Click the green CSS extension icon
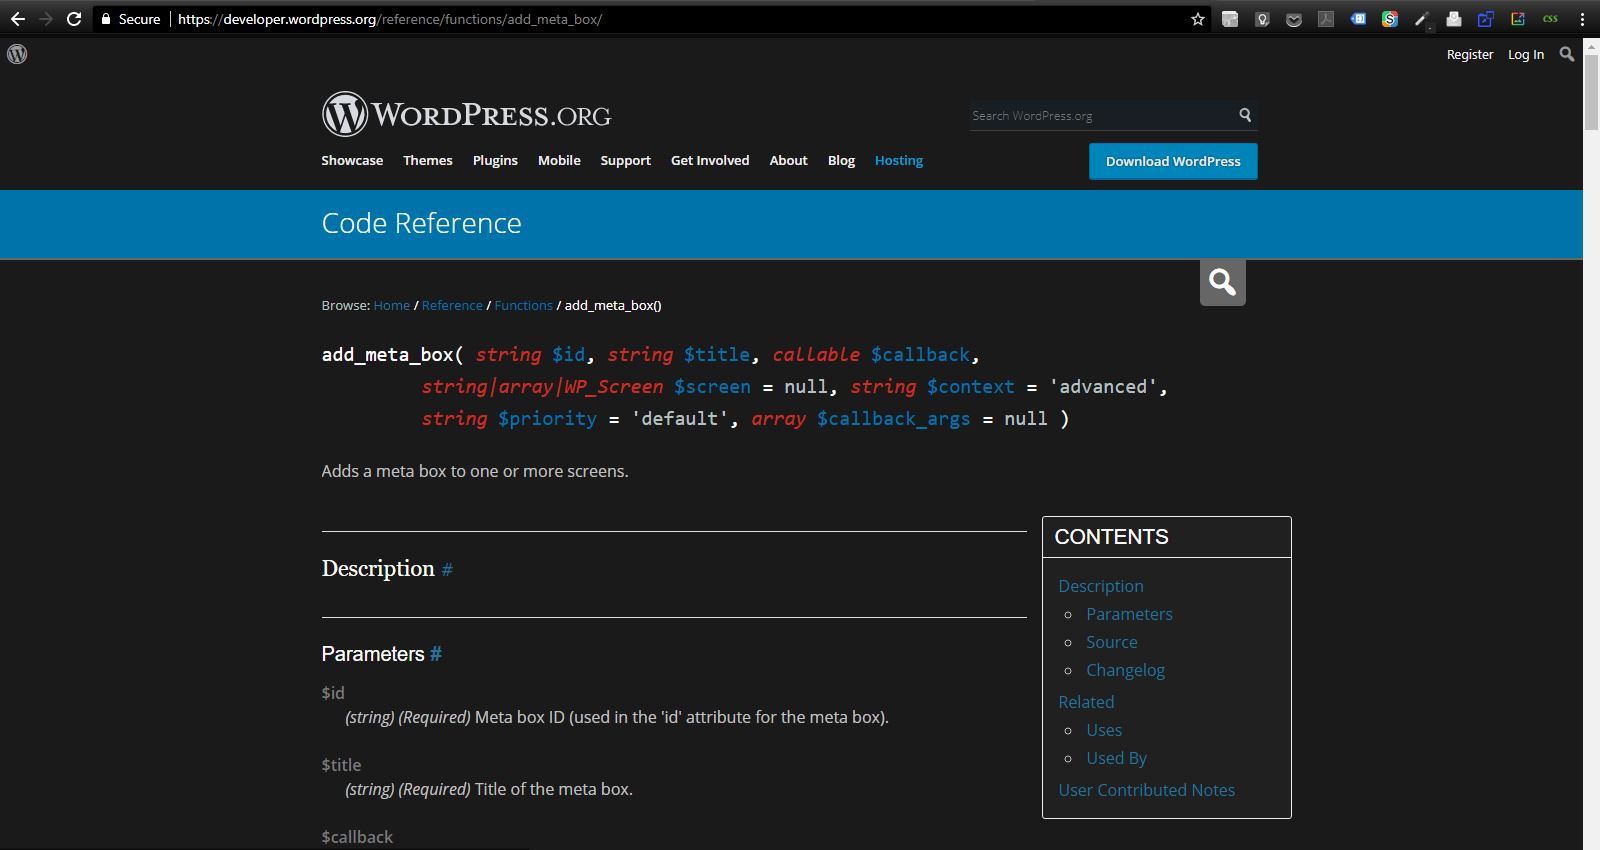Image resolution: width=1600 pixels, height=850 pixels. point(1550,19)
